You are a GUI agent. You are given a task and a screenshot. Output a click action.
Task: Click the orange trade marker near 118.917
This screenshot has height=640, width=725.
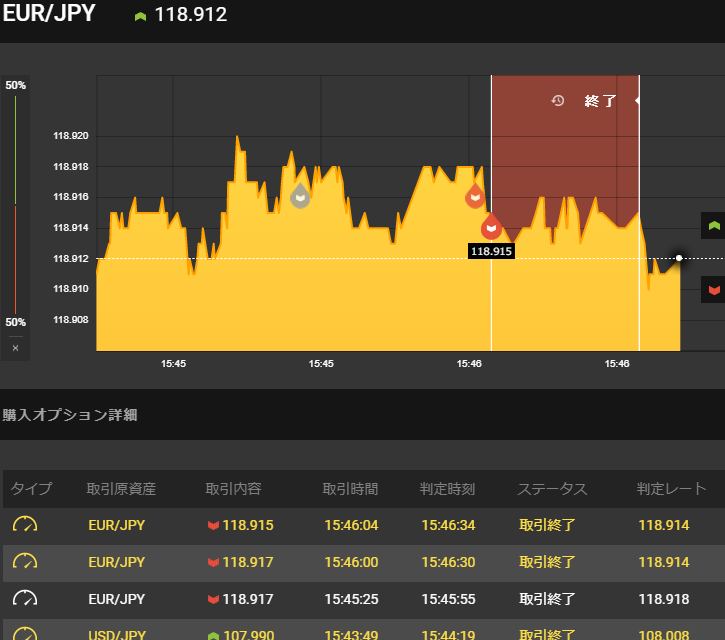click(475, 196)
